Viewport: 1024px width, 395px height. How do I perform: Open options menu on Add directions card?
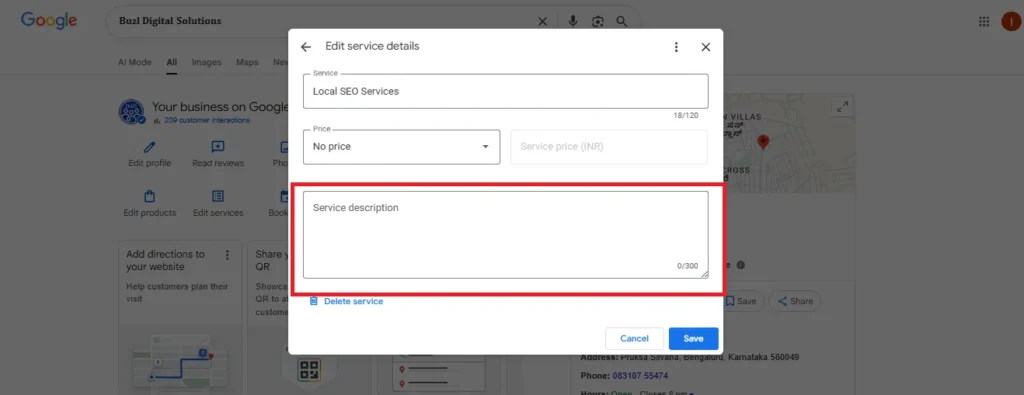(x=227, y=255)
